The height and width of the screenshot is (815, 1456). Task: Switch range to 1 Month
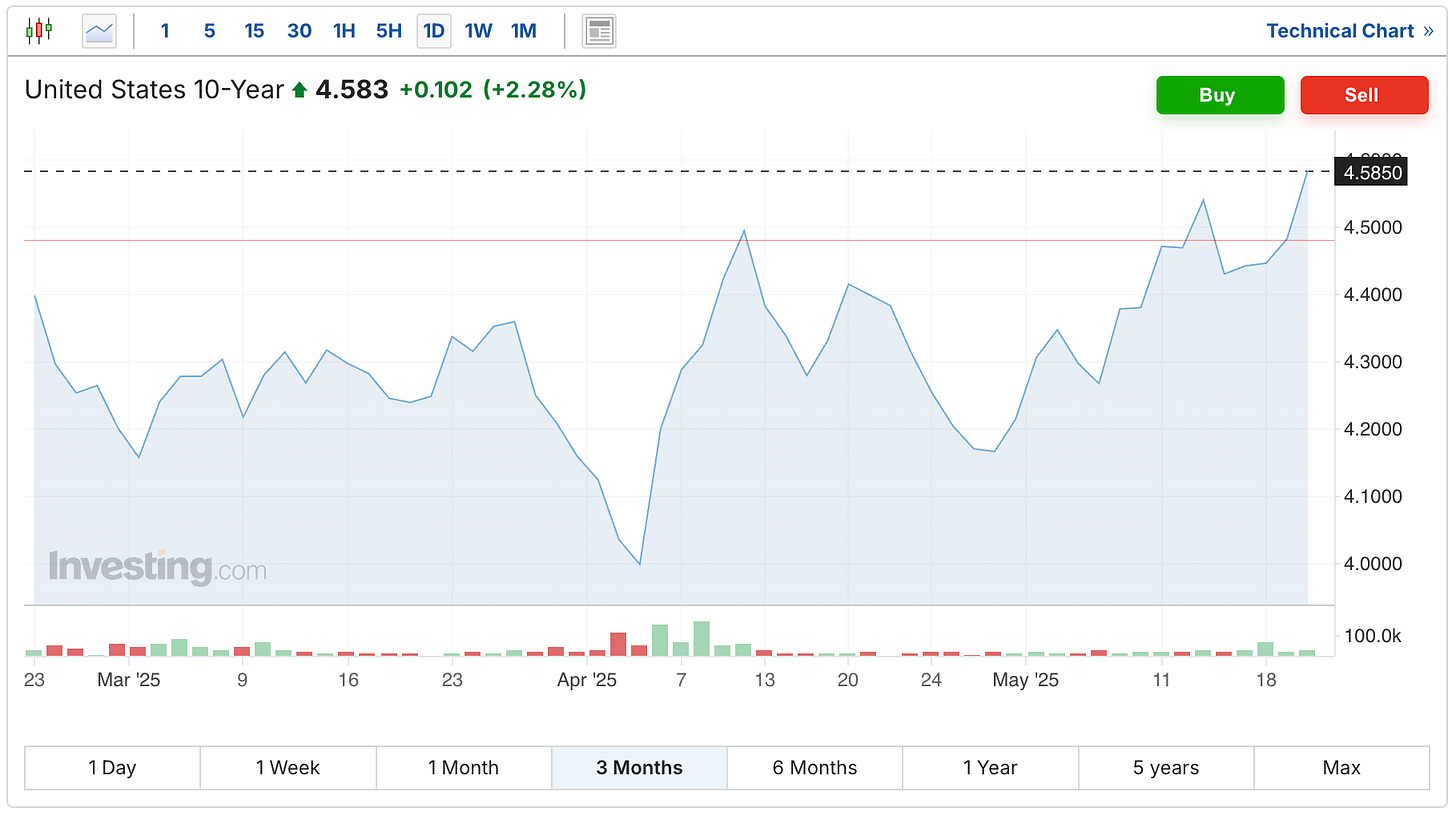tap(464, 768)
